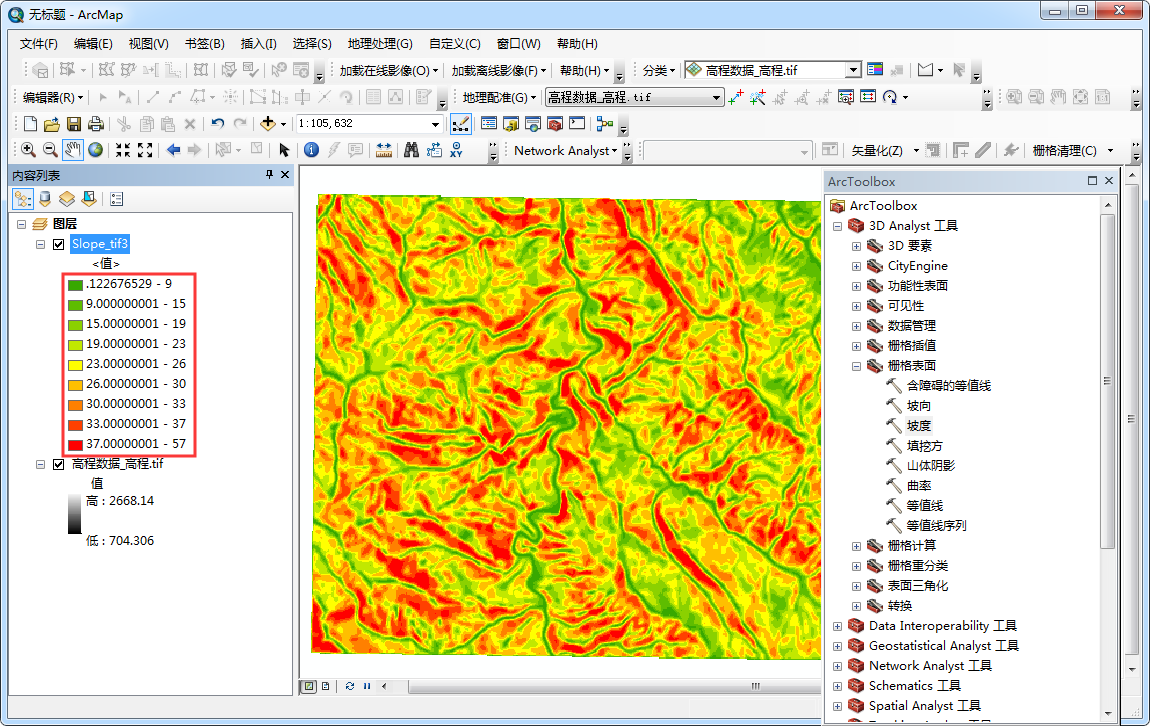
Task: Open the 窗口(W) menu
Action: [x=519, y=44]
